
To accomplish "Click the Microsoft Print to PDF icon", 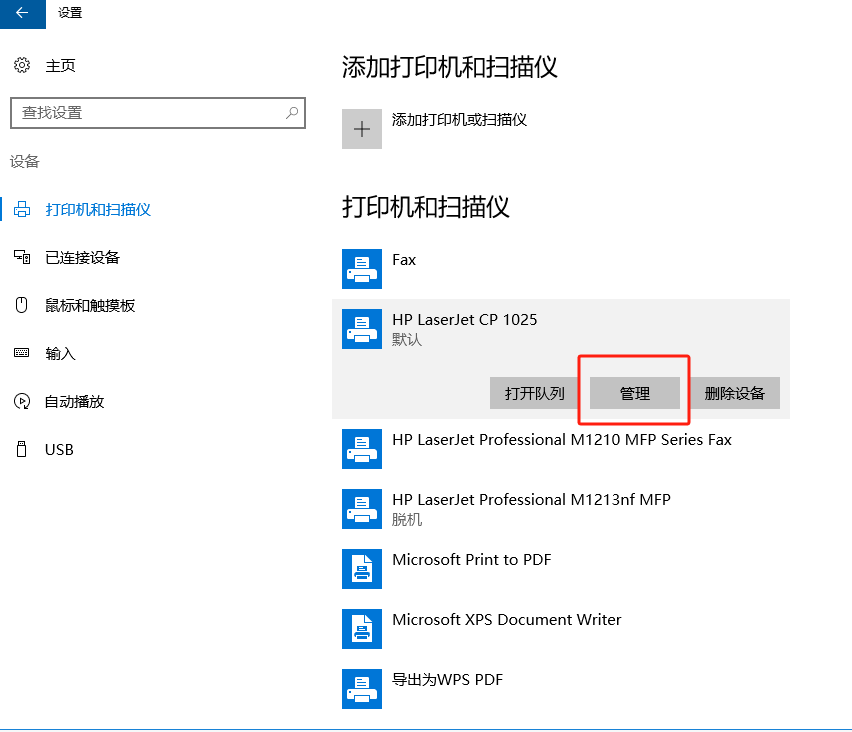I will (362, 569).
